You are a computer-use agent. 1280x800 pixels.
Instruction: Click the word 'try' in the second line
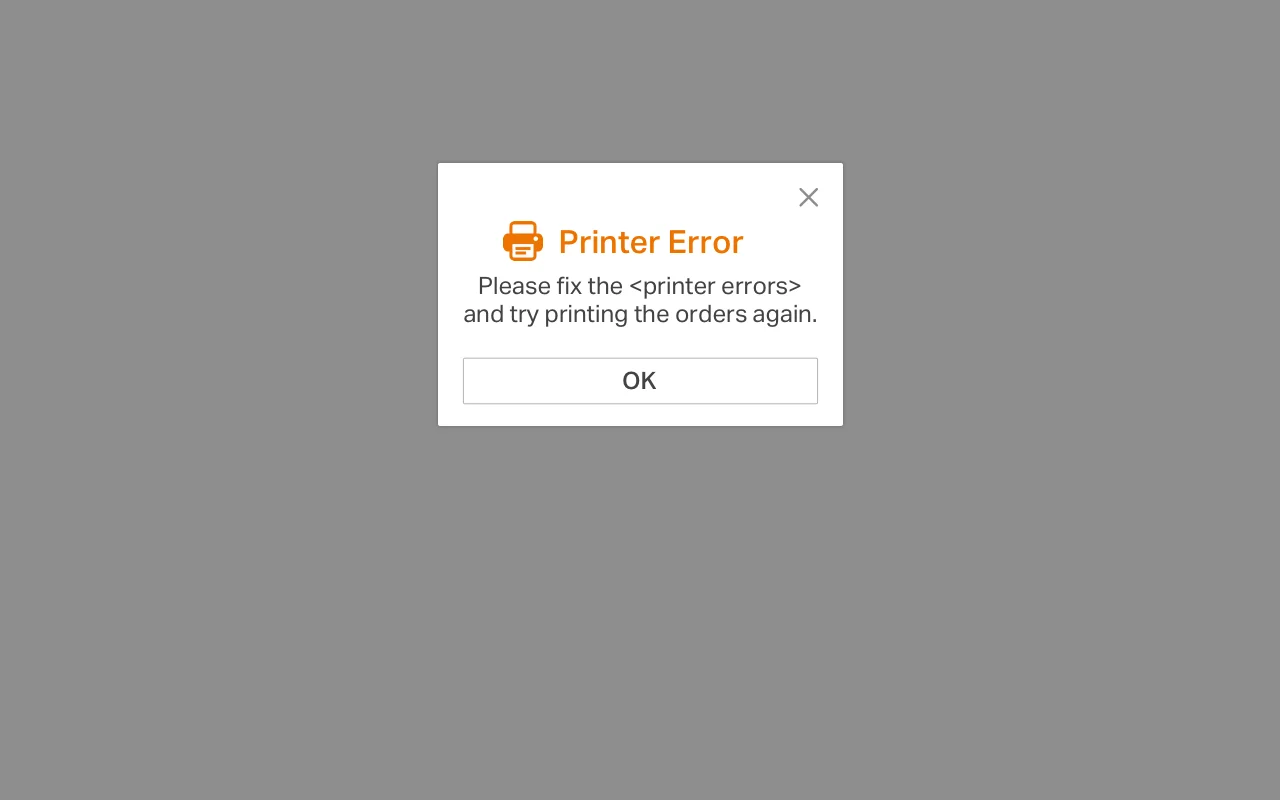click(x=524, y=315)
